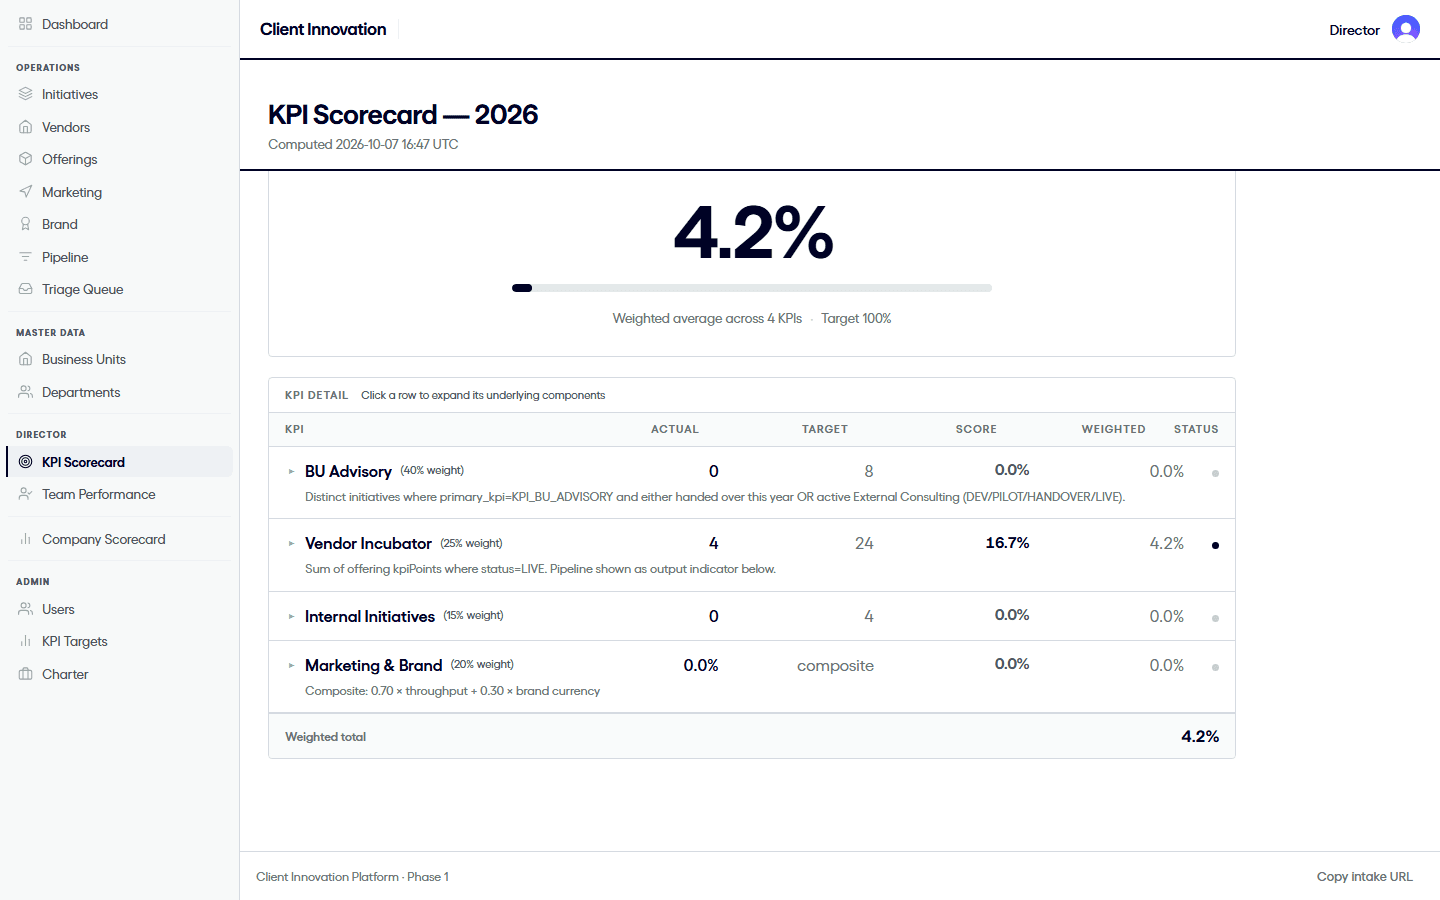Click the Dashboard grid icon
Screen dimensions: 1440x900
click(x=26, y=24)
